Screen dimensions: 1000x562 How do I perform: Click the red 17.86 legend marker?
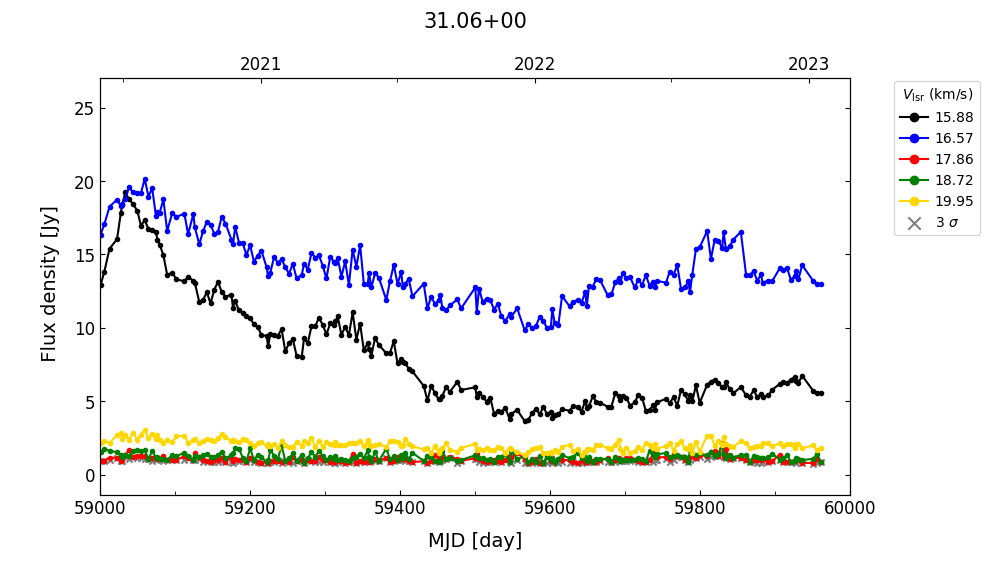(914, 159)
